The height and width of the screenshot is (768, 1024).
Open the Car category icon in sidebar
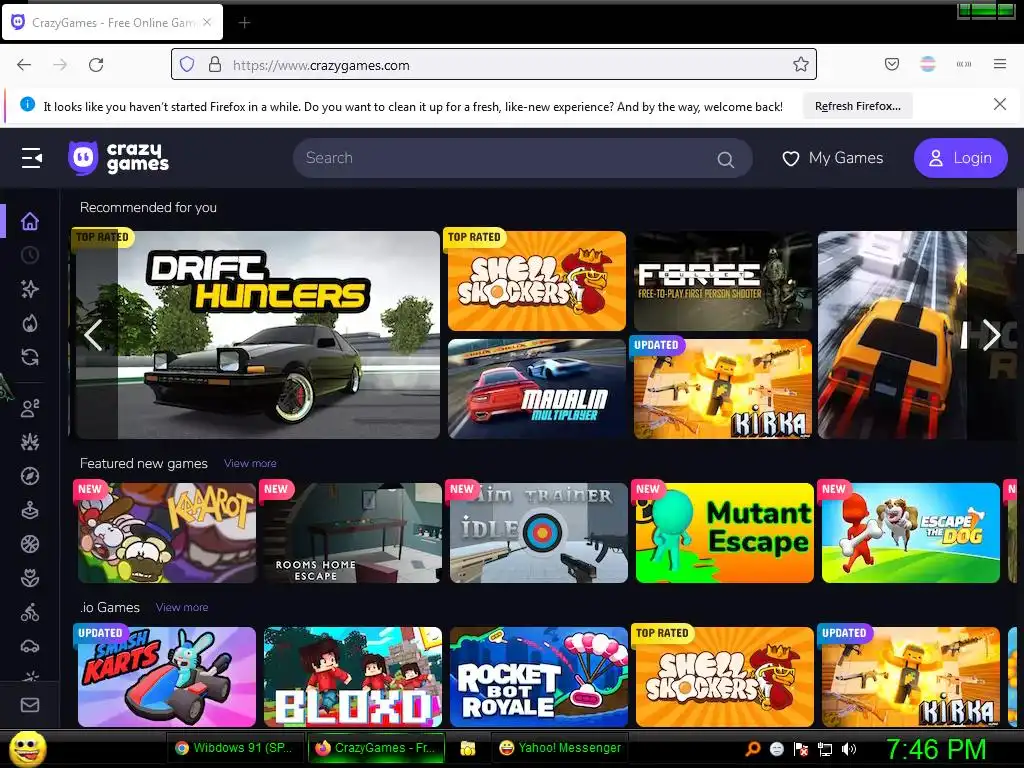click(30, 646)
